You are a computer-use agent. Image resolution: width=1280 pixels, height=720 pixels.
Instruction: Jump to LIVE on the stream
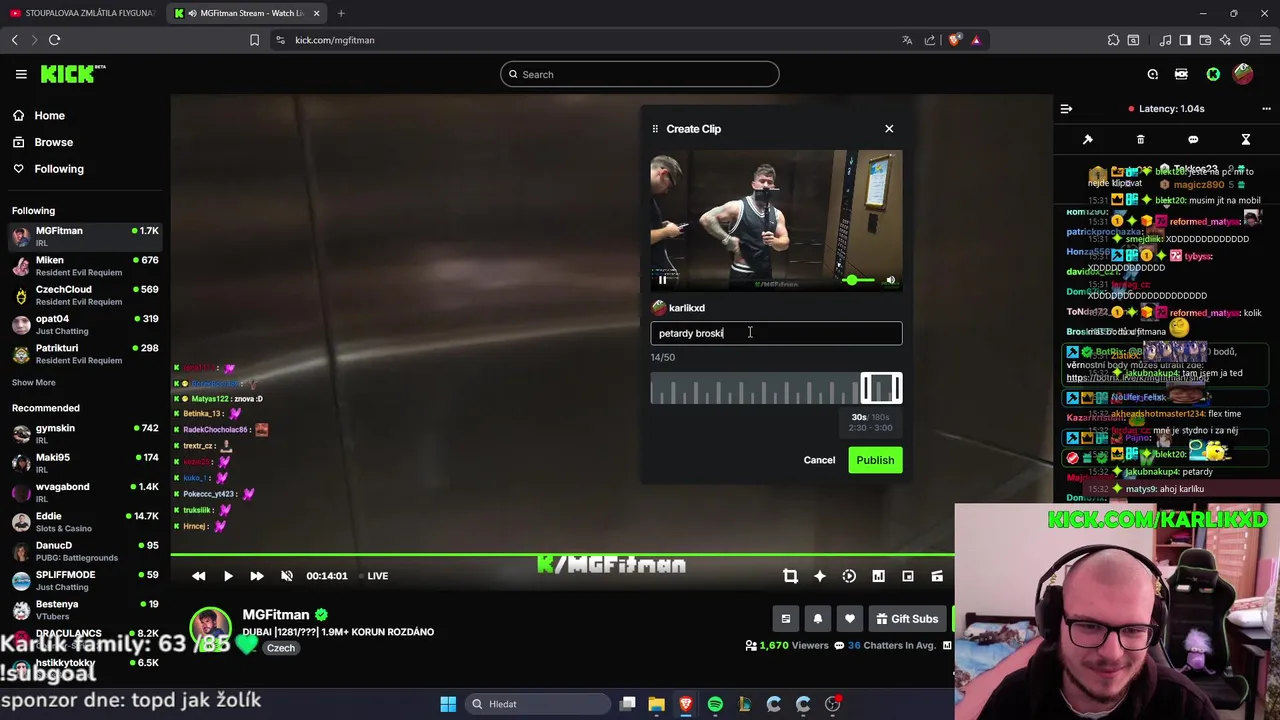pos(373,576)
